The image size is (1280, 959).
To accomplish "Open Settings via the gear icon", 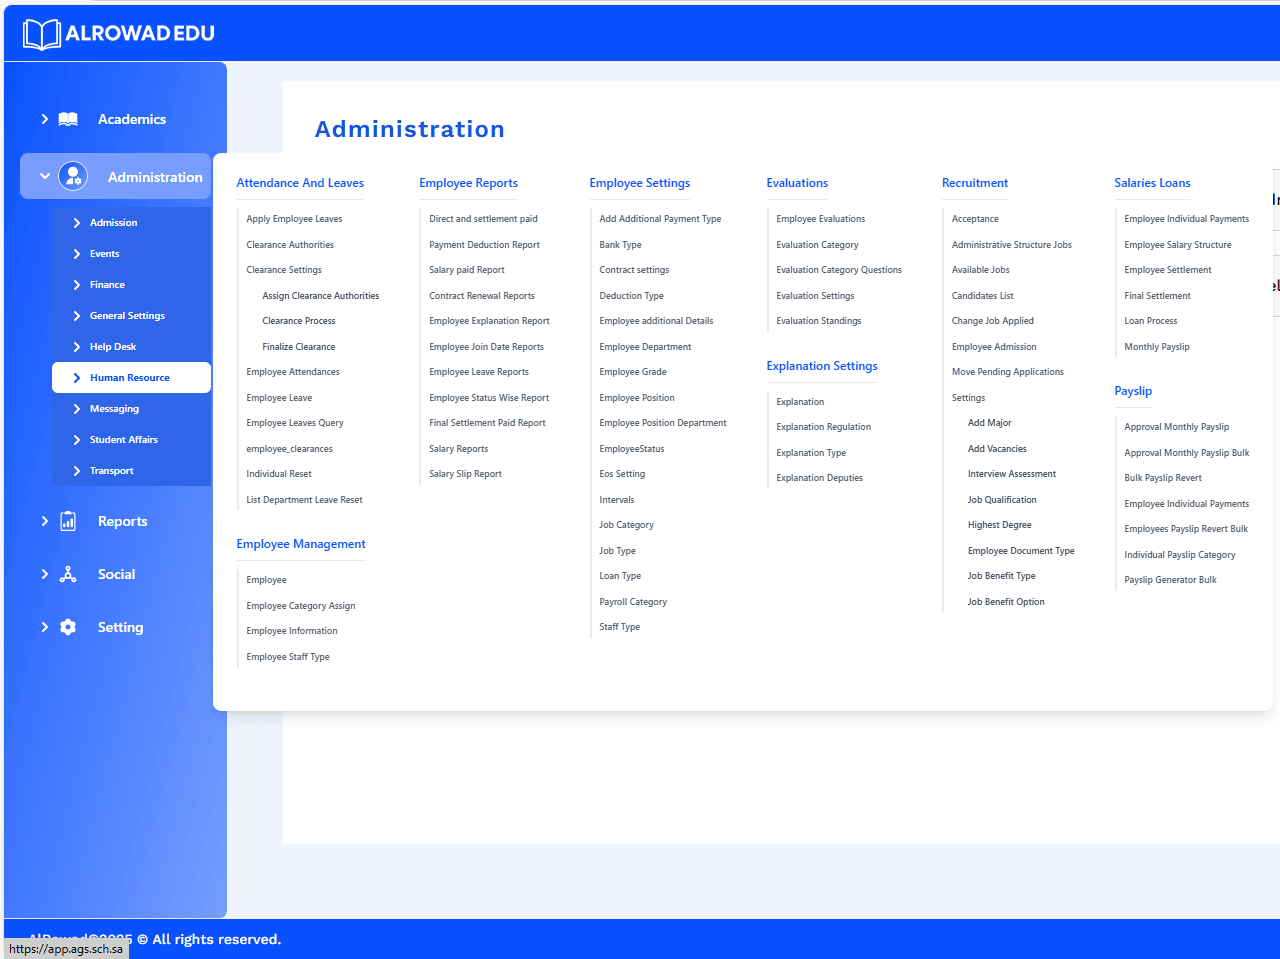I will 66,627.
